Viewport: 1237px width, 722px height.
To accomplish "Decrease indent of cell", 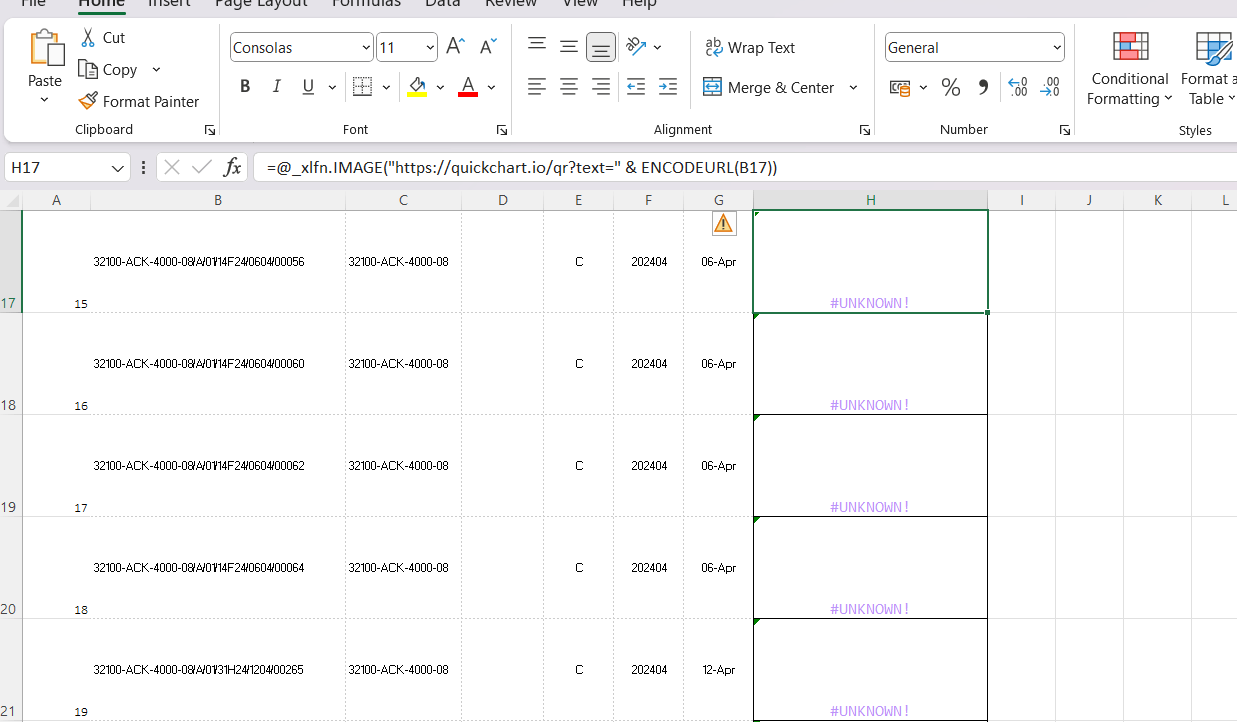I will 636,87.
